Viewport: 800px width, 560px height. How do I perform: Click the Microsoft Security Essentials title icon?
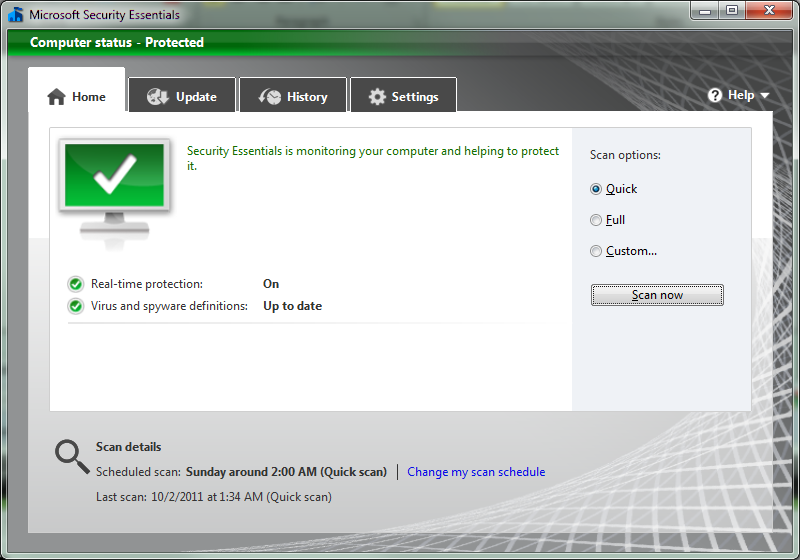coord(16,14)
